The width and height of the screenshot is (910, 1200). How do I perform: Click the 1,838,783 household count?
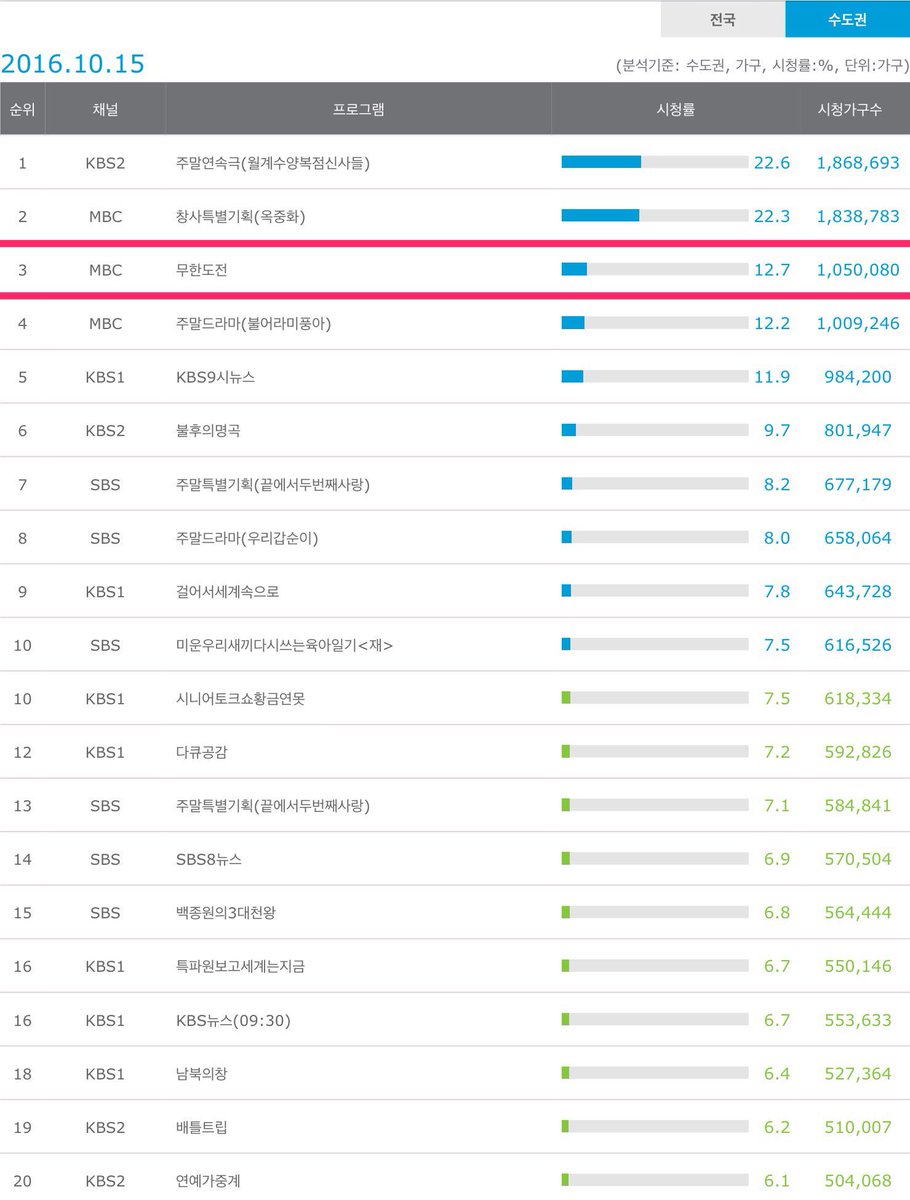[858, 216]
